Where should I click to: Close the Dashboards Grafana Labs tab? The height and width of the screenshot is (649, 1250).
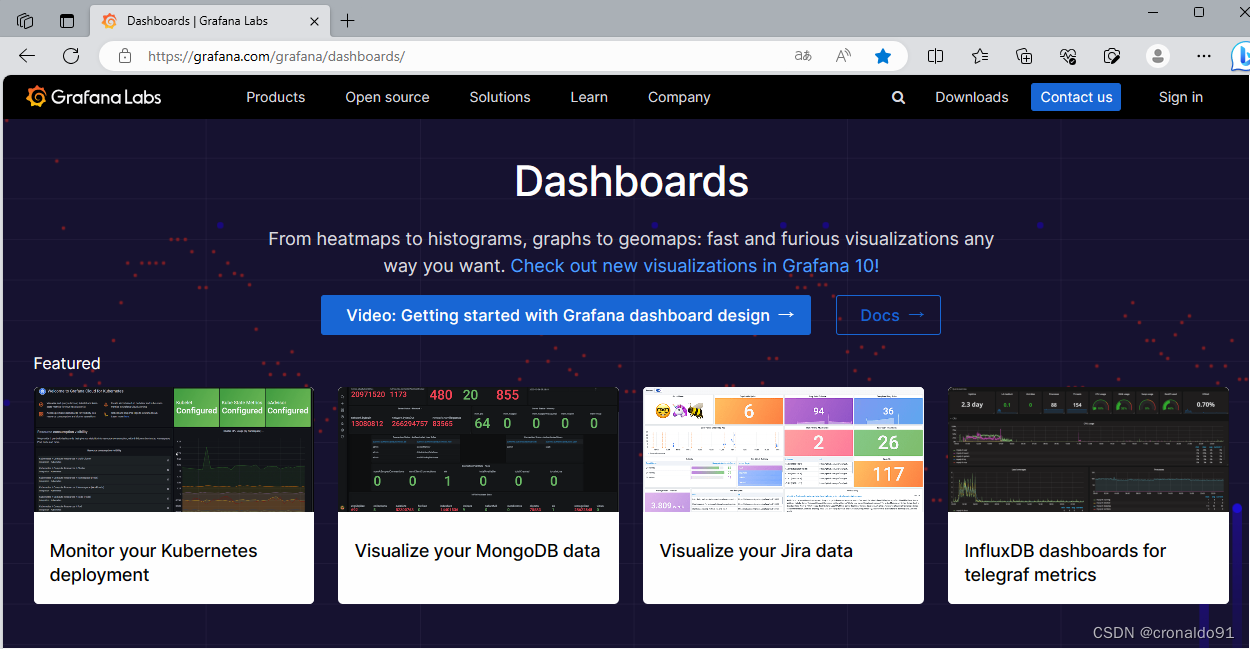tap(314, 20)
